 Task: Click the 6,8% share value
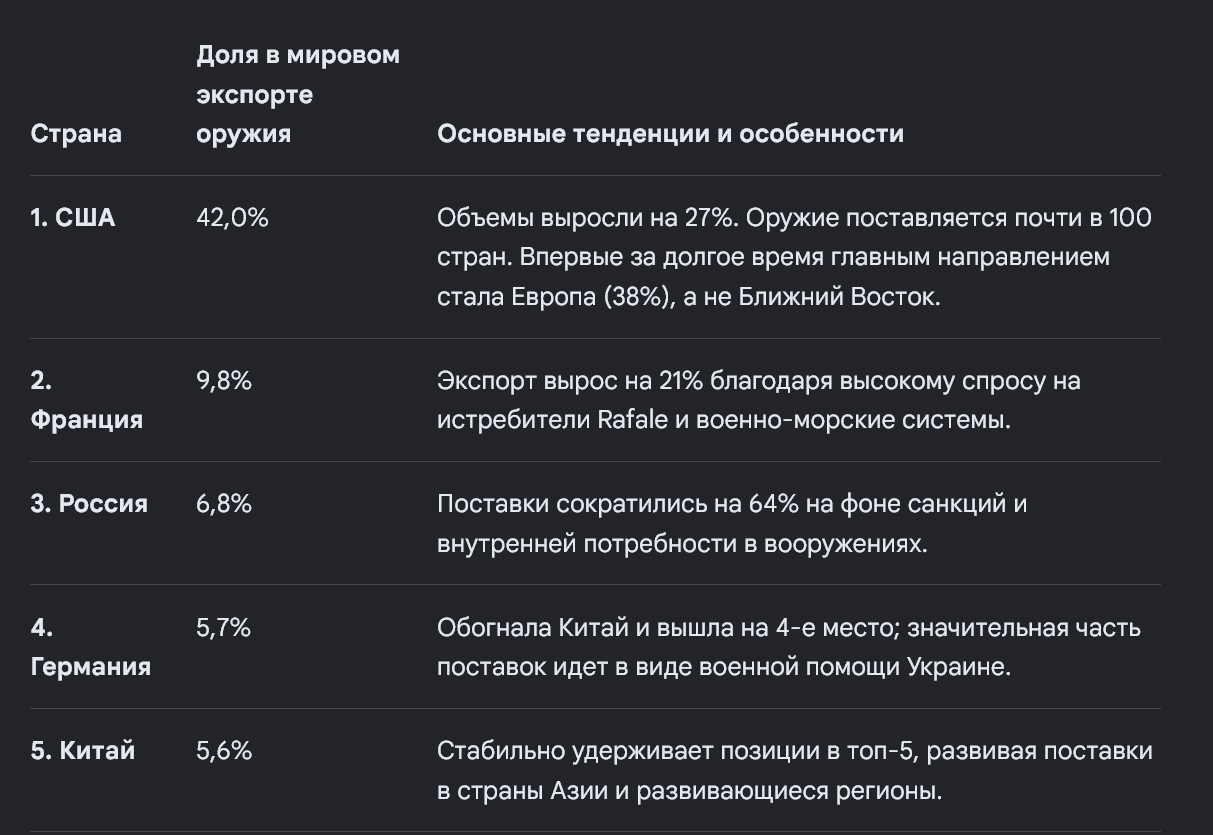click(224, 504)
